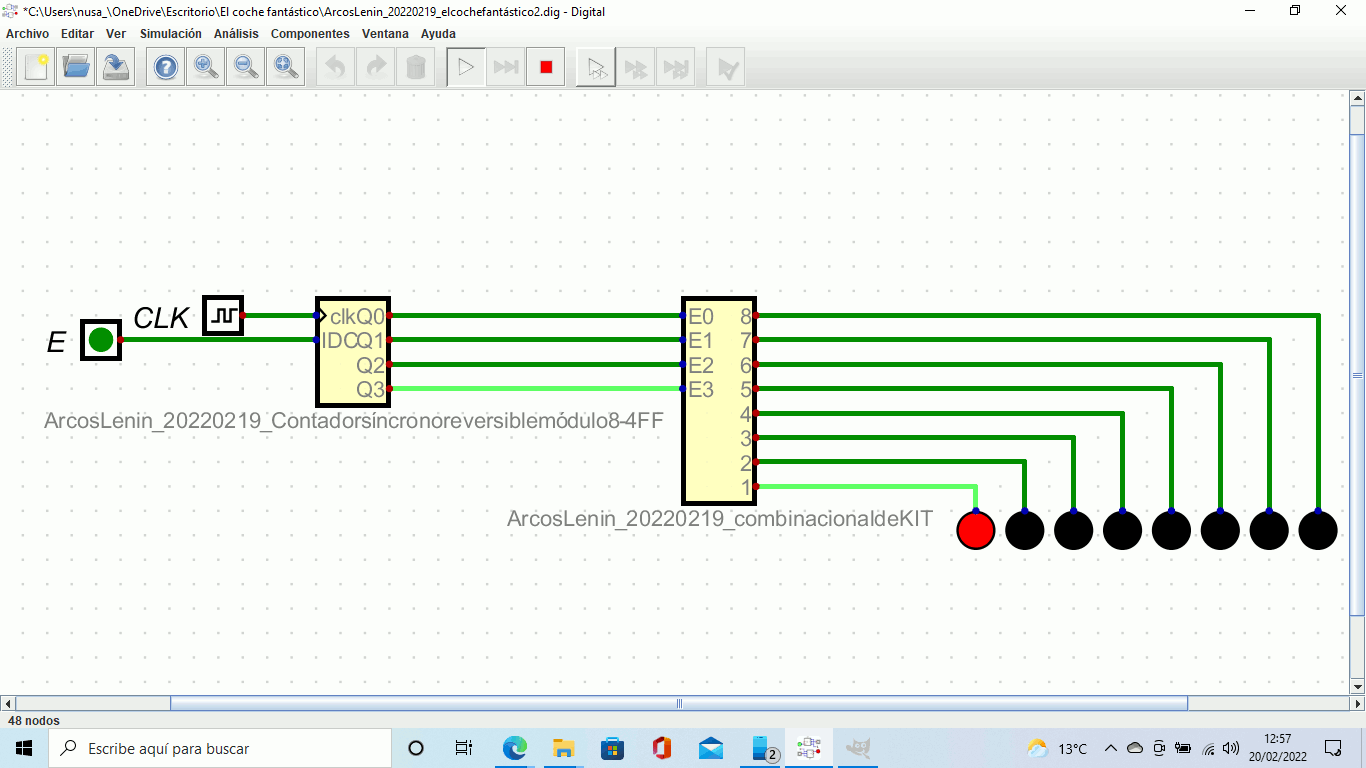This screenshot has height=768, width=1366.
Task: Zoom in on the circuit canvas
Action: coord(206,68)
